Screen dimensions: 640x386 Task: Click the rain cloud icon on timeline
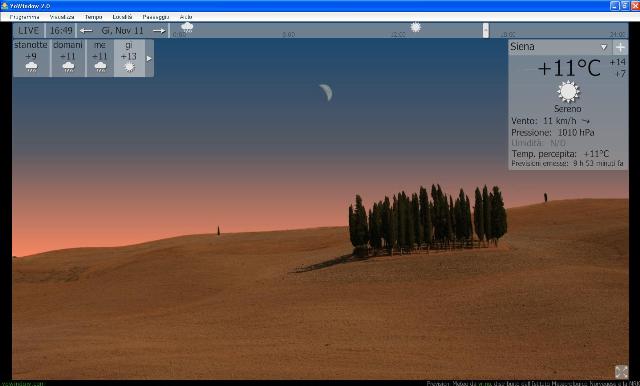coord(187,28)
